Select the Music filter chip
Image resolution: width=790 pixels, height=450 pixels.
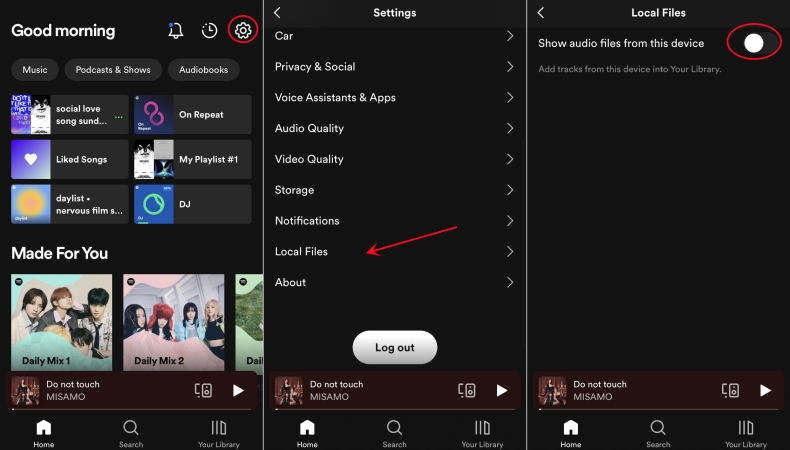tap(35, 70)
